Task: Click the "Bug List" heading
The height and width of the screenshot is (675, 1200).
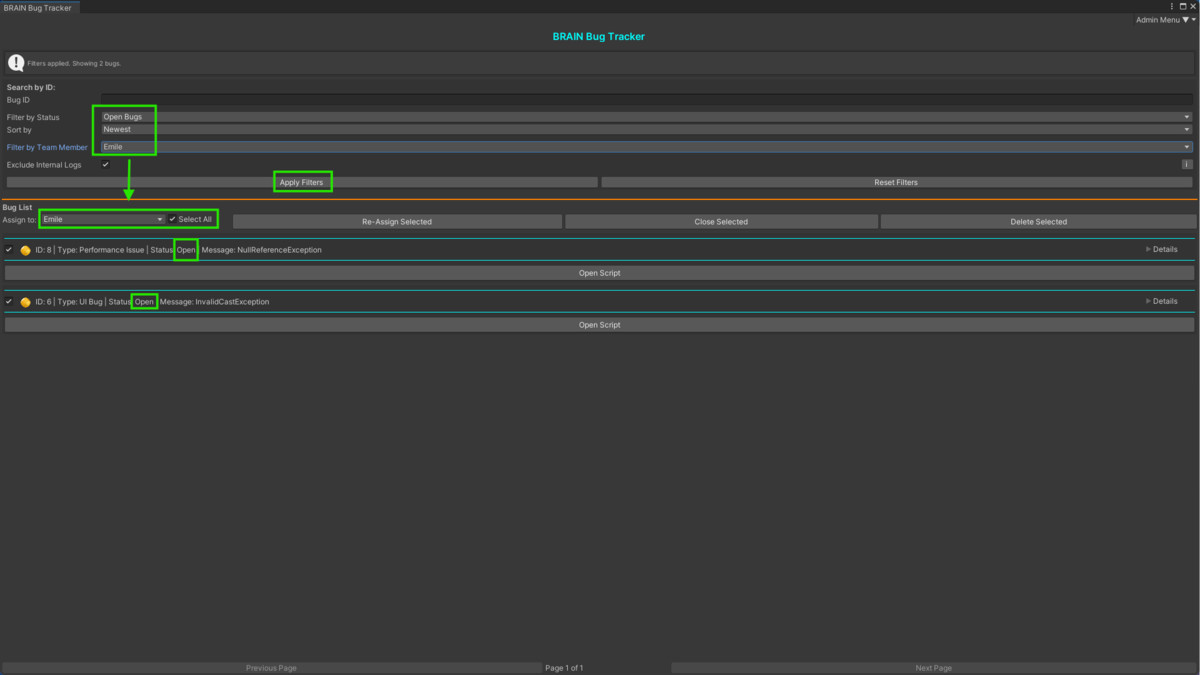Action: click(x=17, y=207)
